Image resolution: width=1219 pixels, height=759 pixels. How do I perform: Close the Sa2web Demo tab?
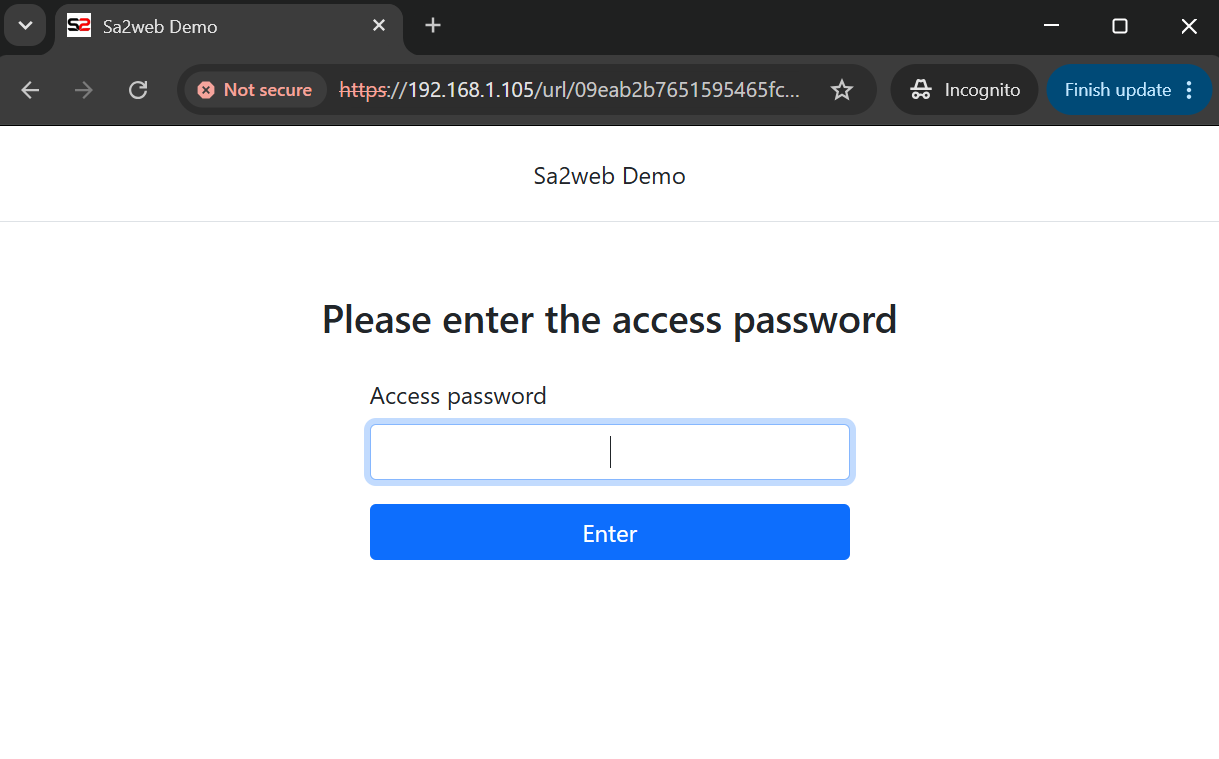click(x=379, y=26)
